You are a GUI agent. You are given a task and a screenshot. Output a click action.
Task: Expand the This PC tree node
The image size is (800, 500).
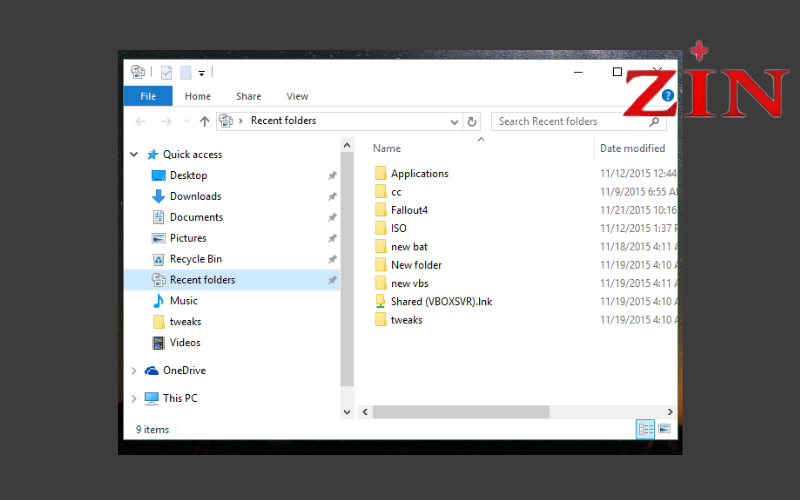[134, 398]
